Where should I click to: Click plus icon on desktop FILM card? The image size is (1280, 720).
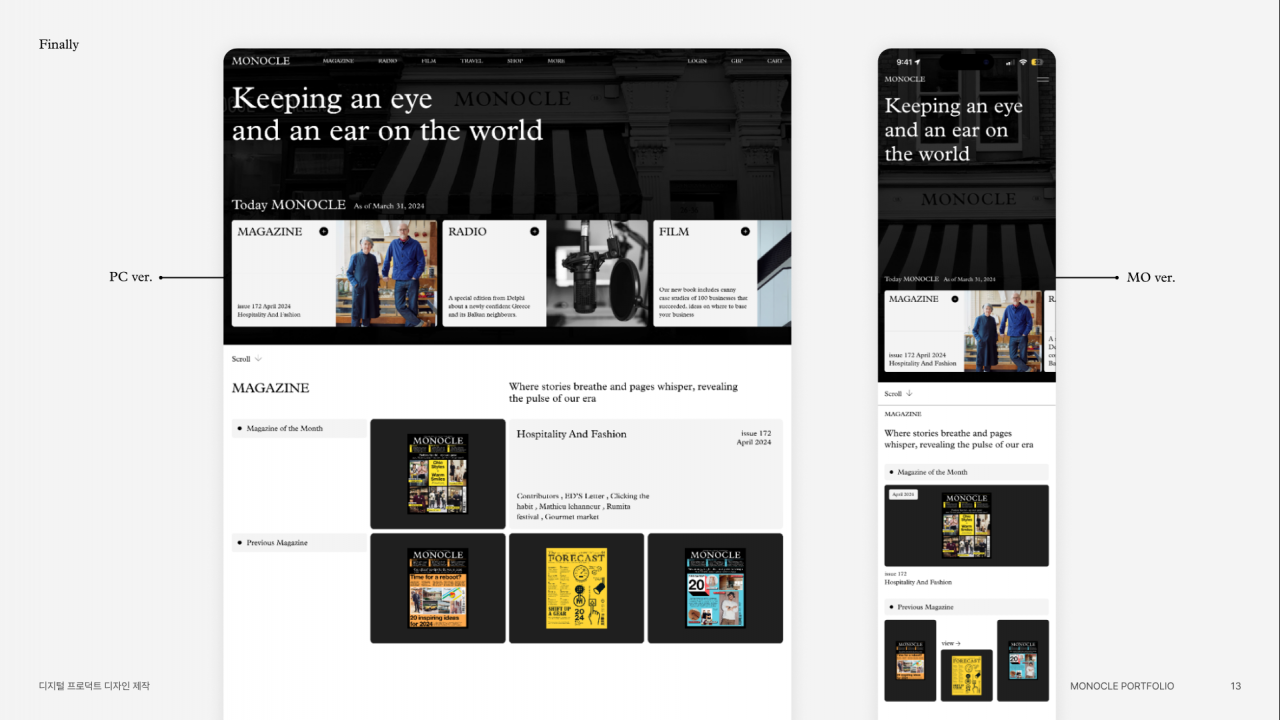pyautogui.click(x=745, y=231)
